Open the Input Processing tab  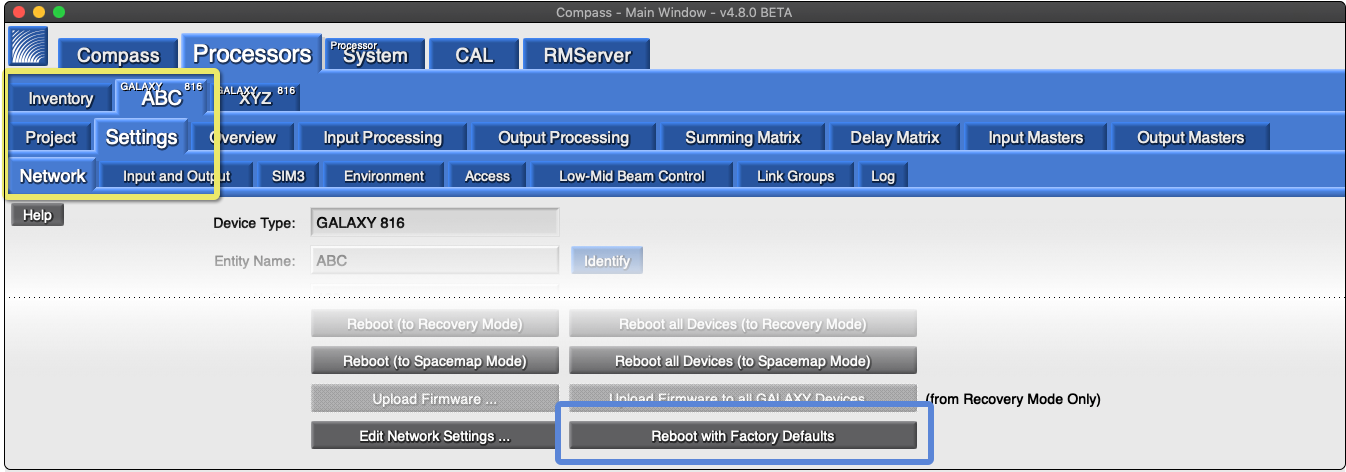pos(382,137)
